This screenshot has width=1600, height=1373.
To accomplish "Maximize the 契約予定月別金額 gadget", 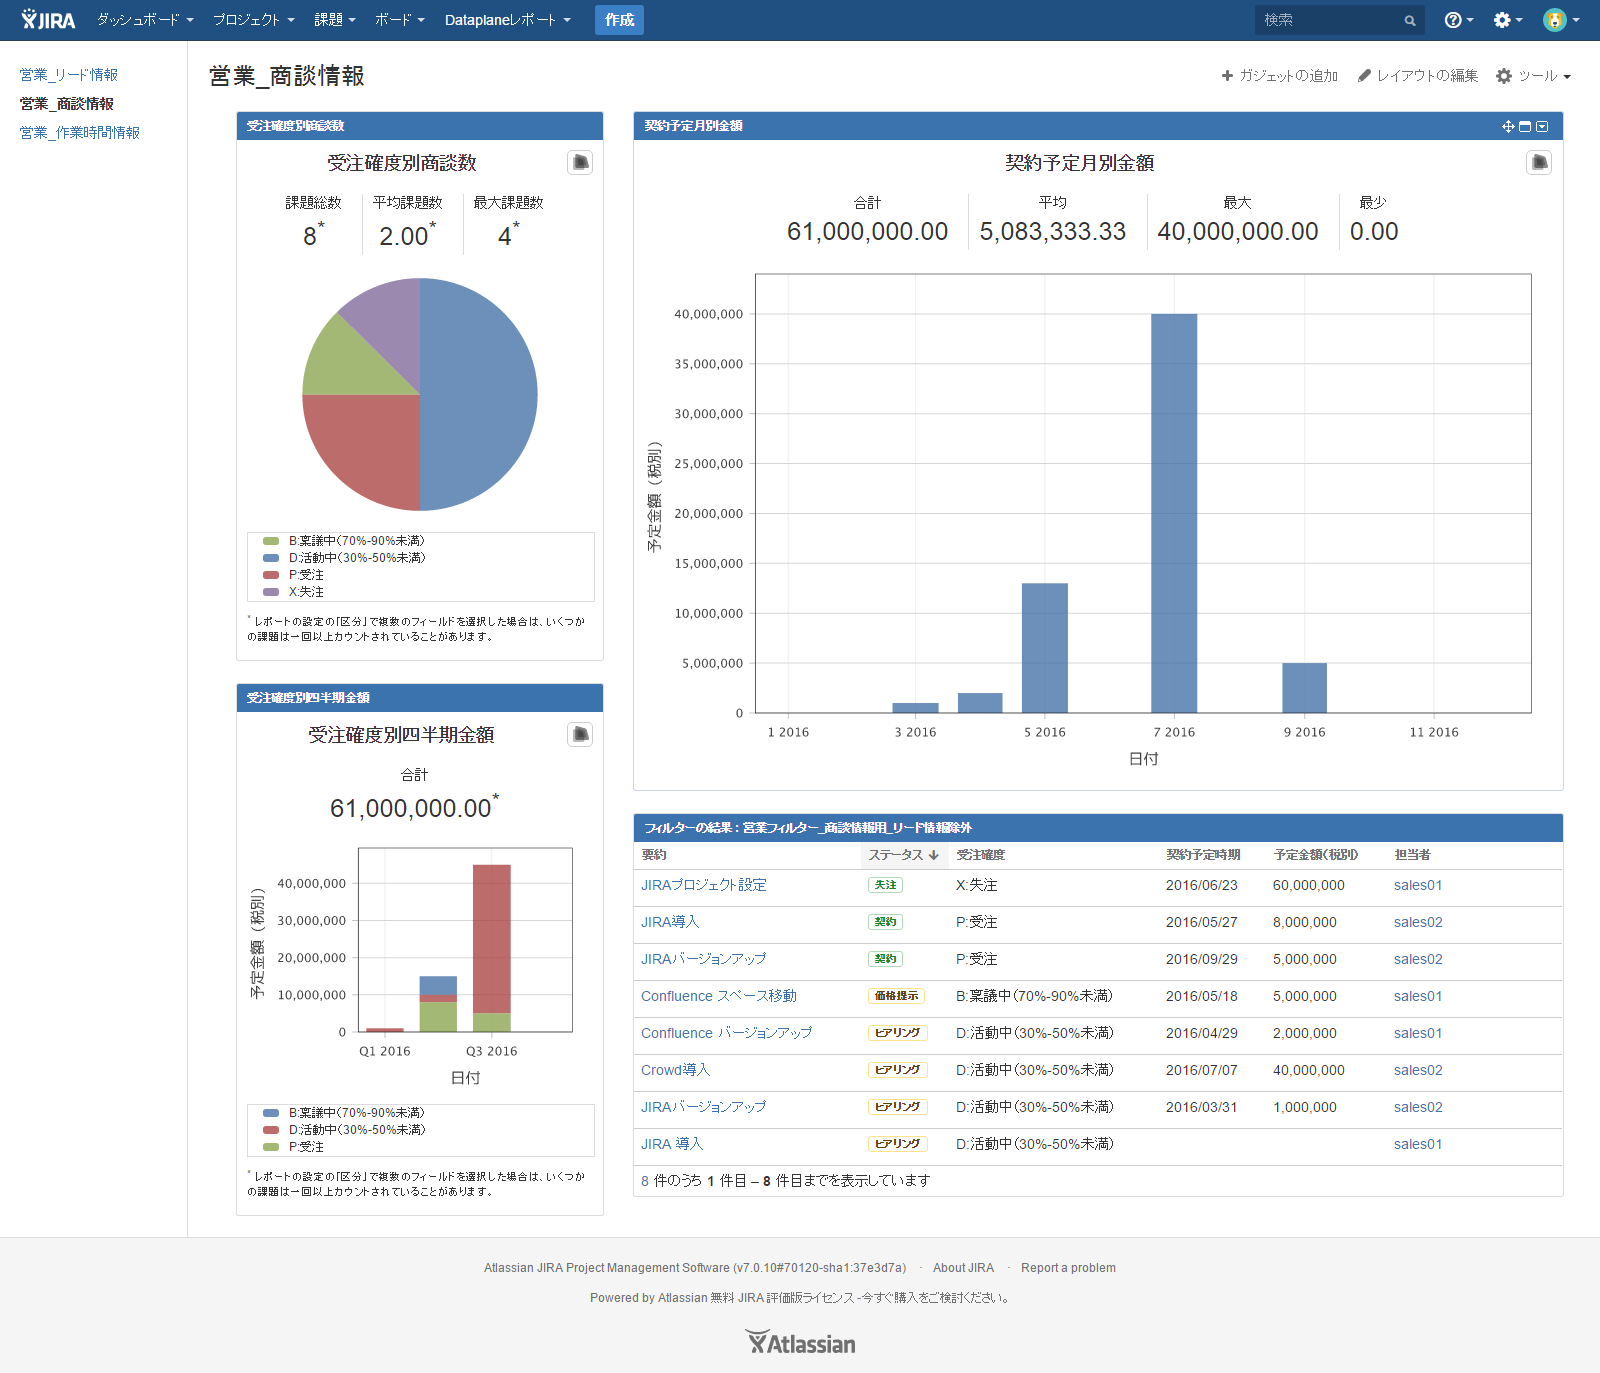I will (x=1525, y=126).
